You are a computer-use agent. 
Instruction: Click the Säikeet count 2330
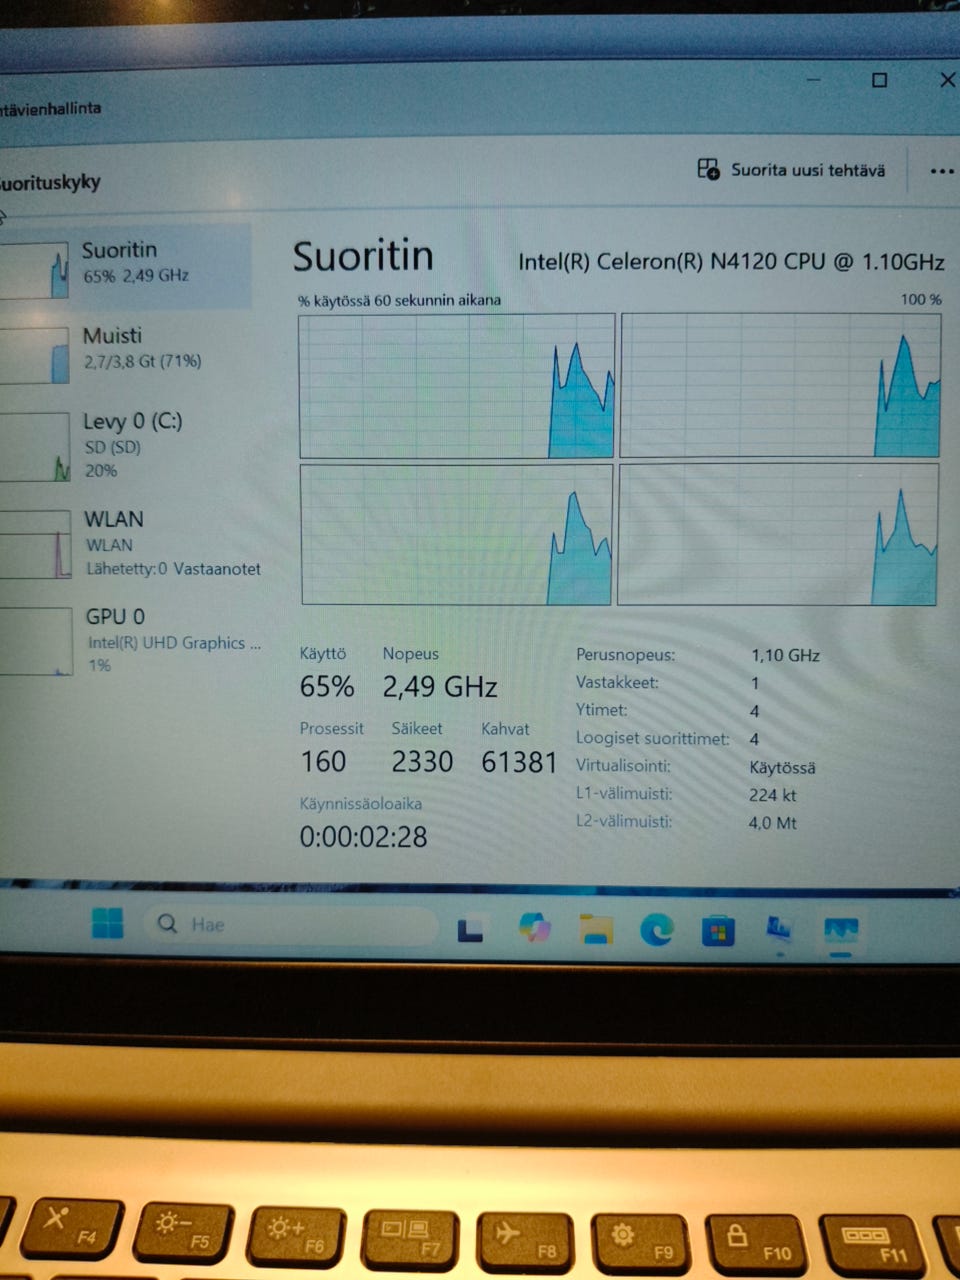(422, 762)
